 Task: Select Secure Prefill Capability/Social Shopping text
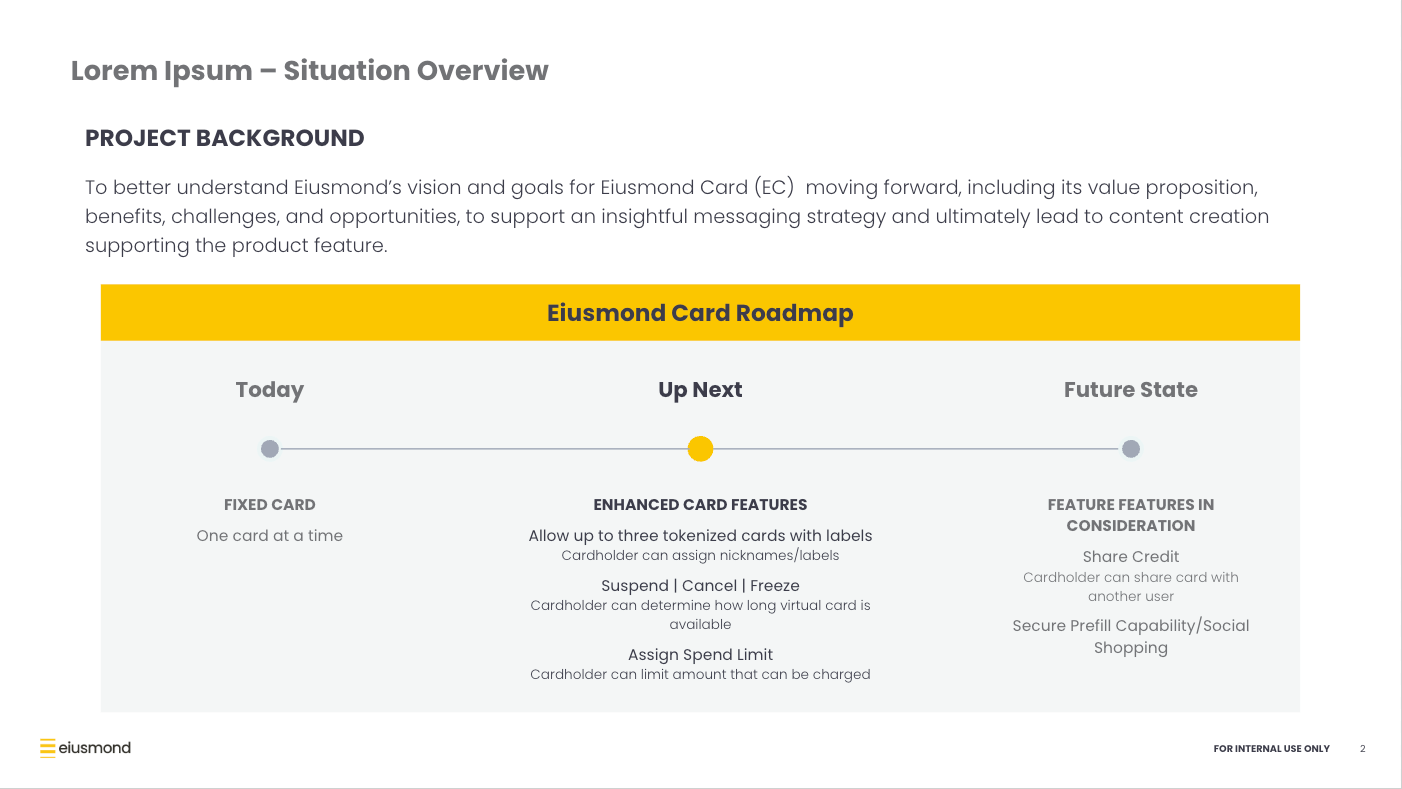[x=1130, y=637]
